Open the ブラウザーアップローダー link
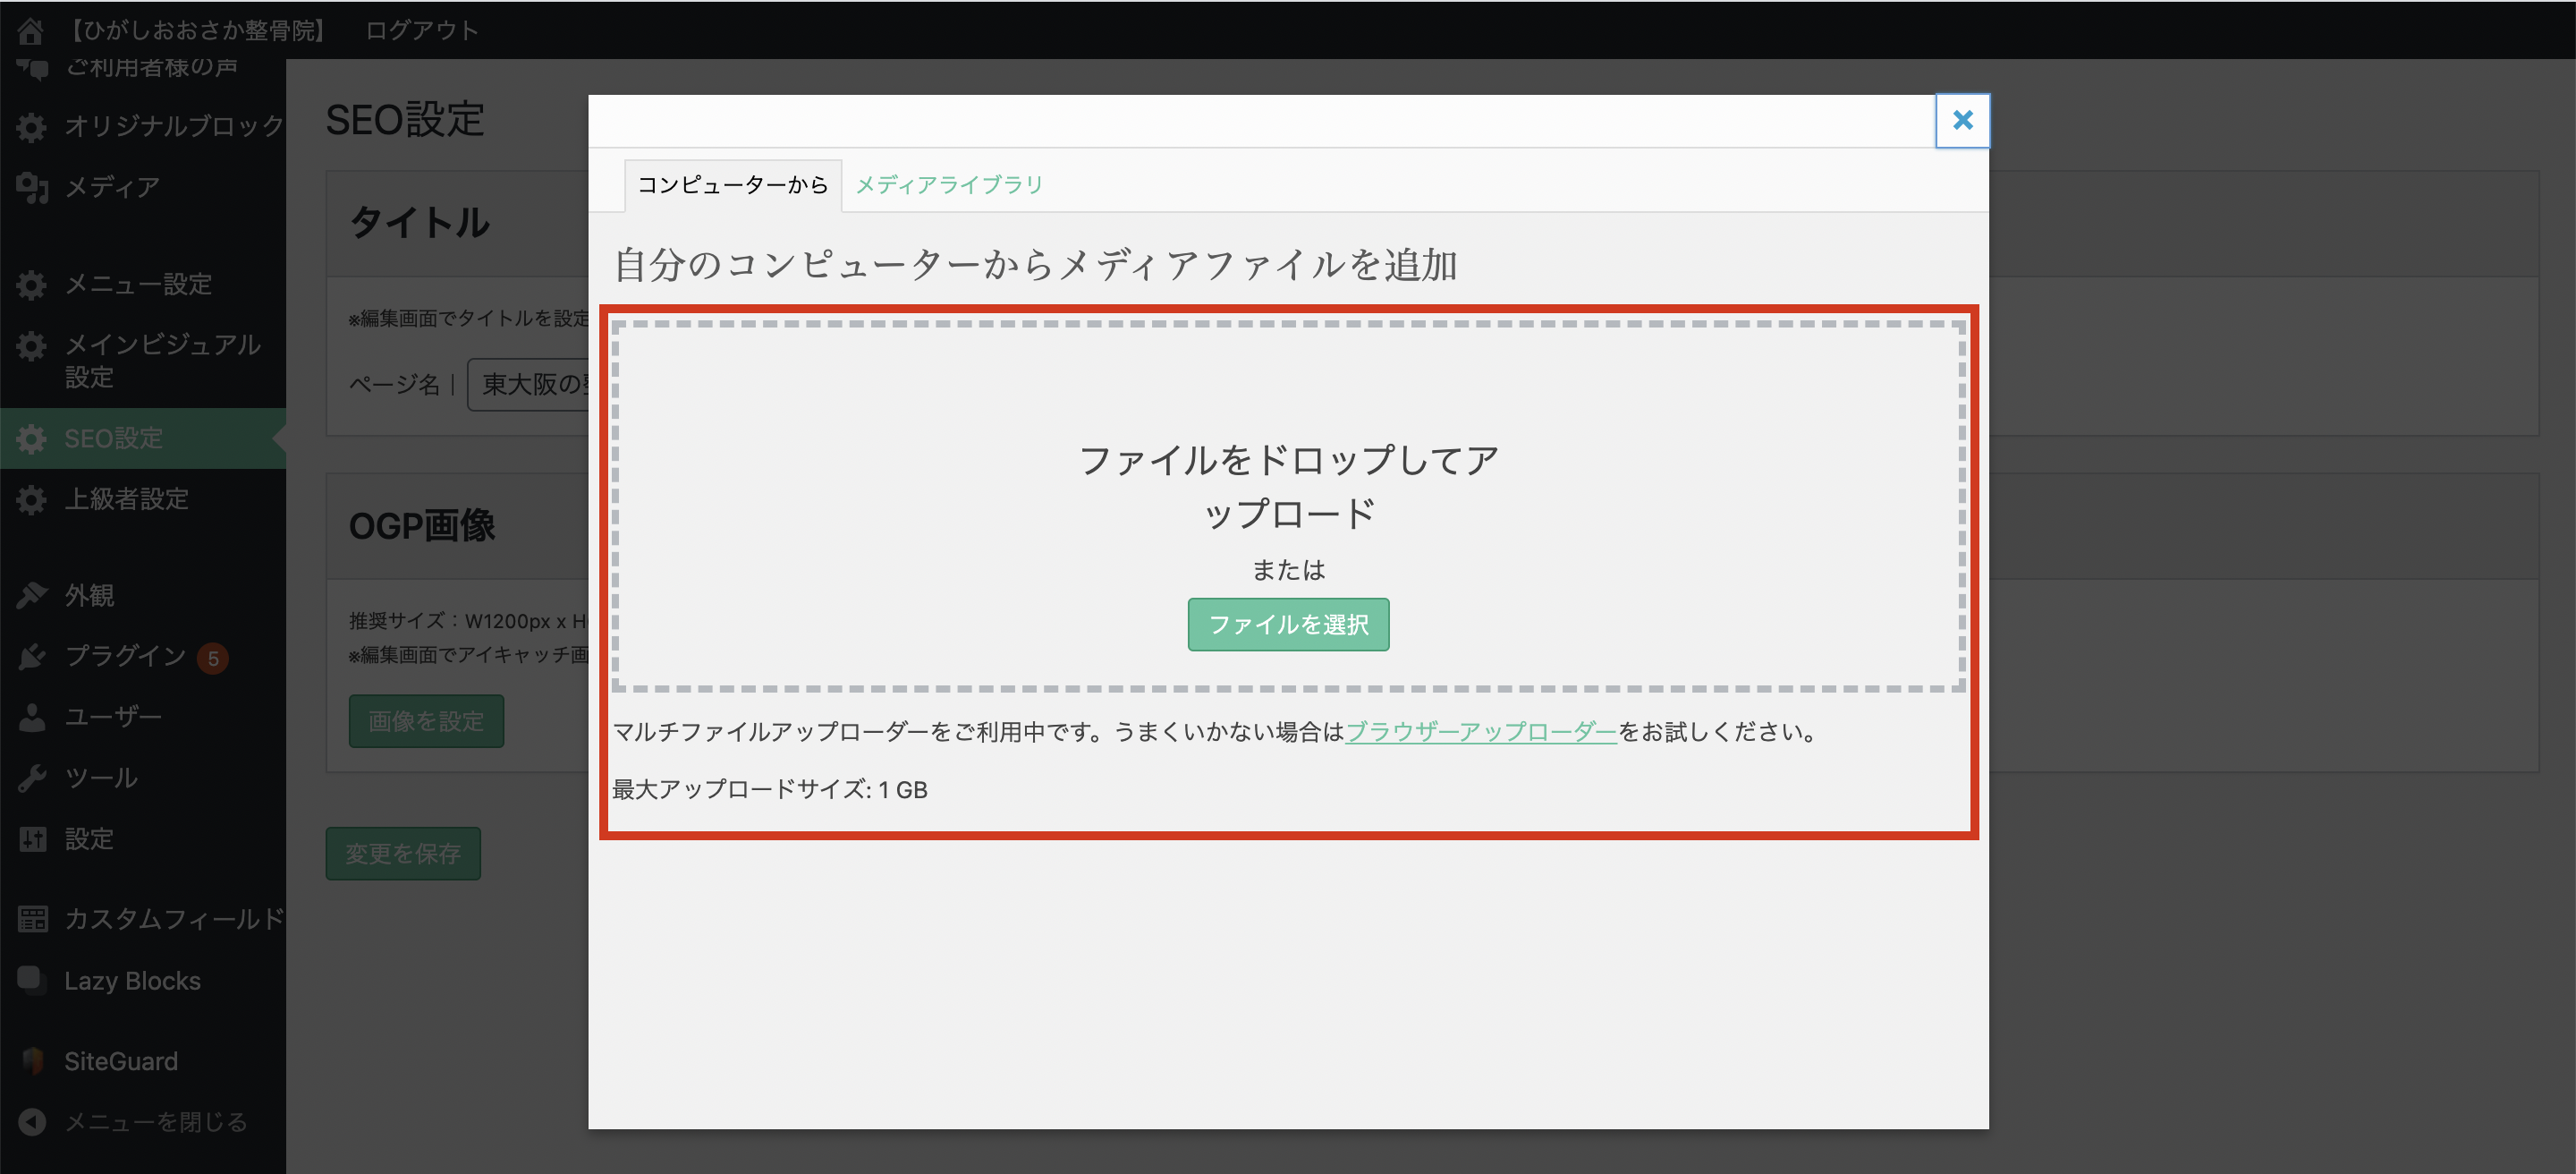The image size is (2576, 1174). pyautogui.click(x=1480, y=732)
